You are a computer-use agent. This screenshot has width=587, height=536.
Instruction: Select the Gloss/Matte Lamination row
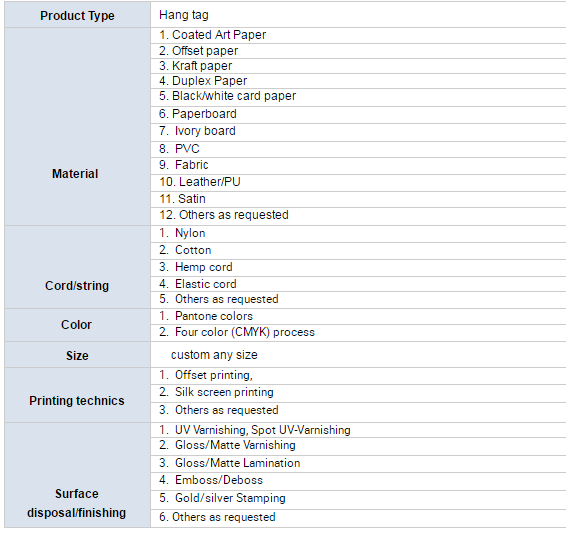pos(358,464)
